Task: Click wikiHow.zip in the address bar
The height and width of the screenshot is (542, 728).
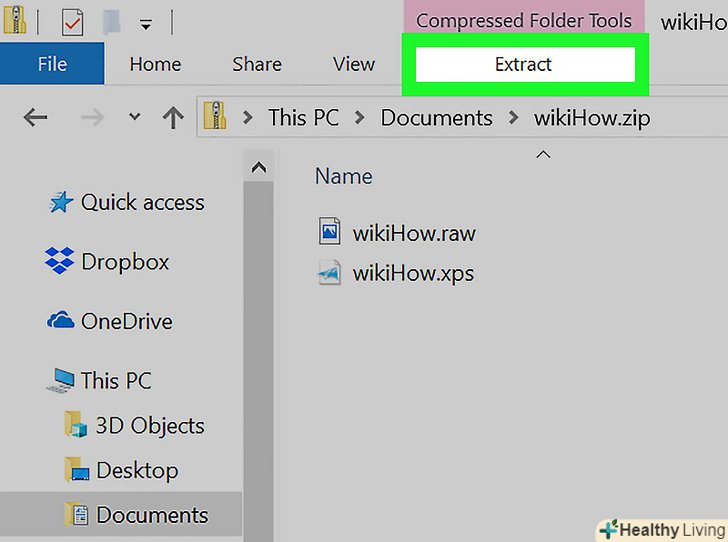Action: coord(592,118)
